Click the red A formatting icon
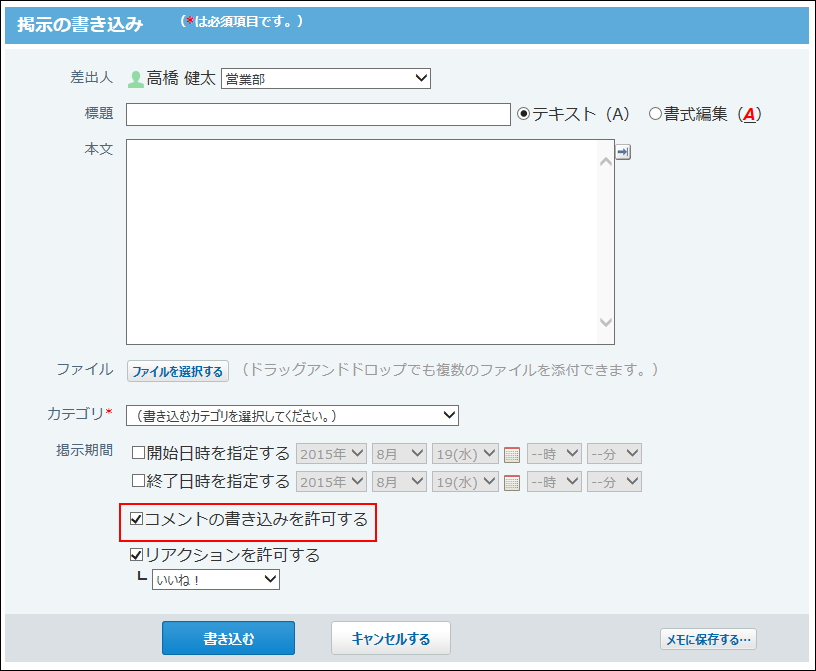This screenshot has height=671, width=816. coord(749,114)
